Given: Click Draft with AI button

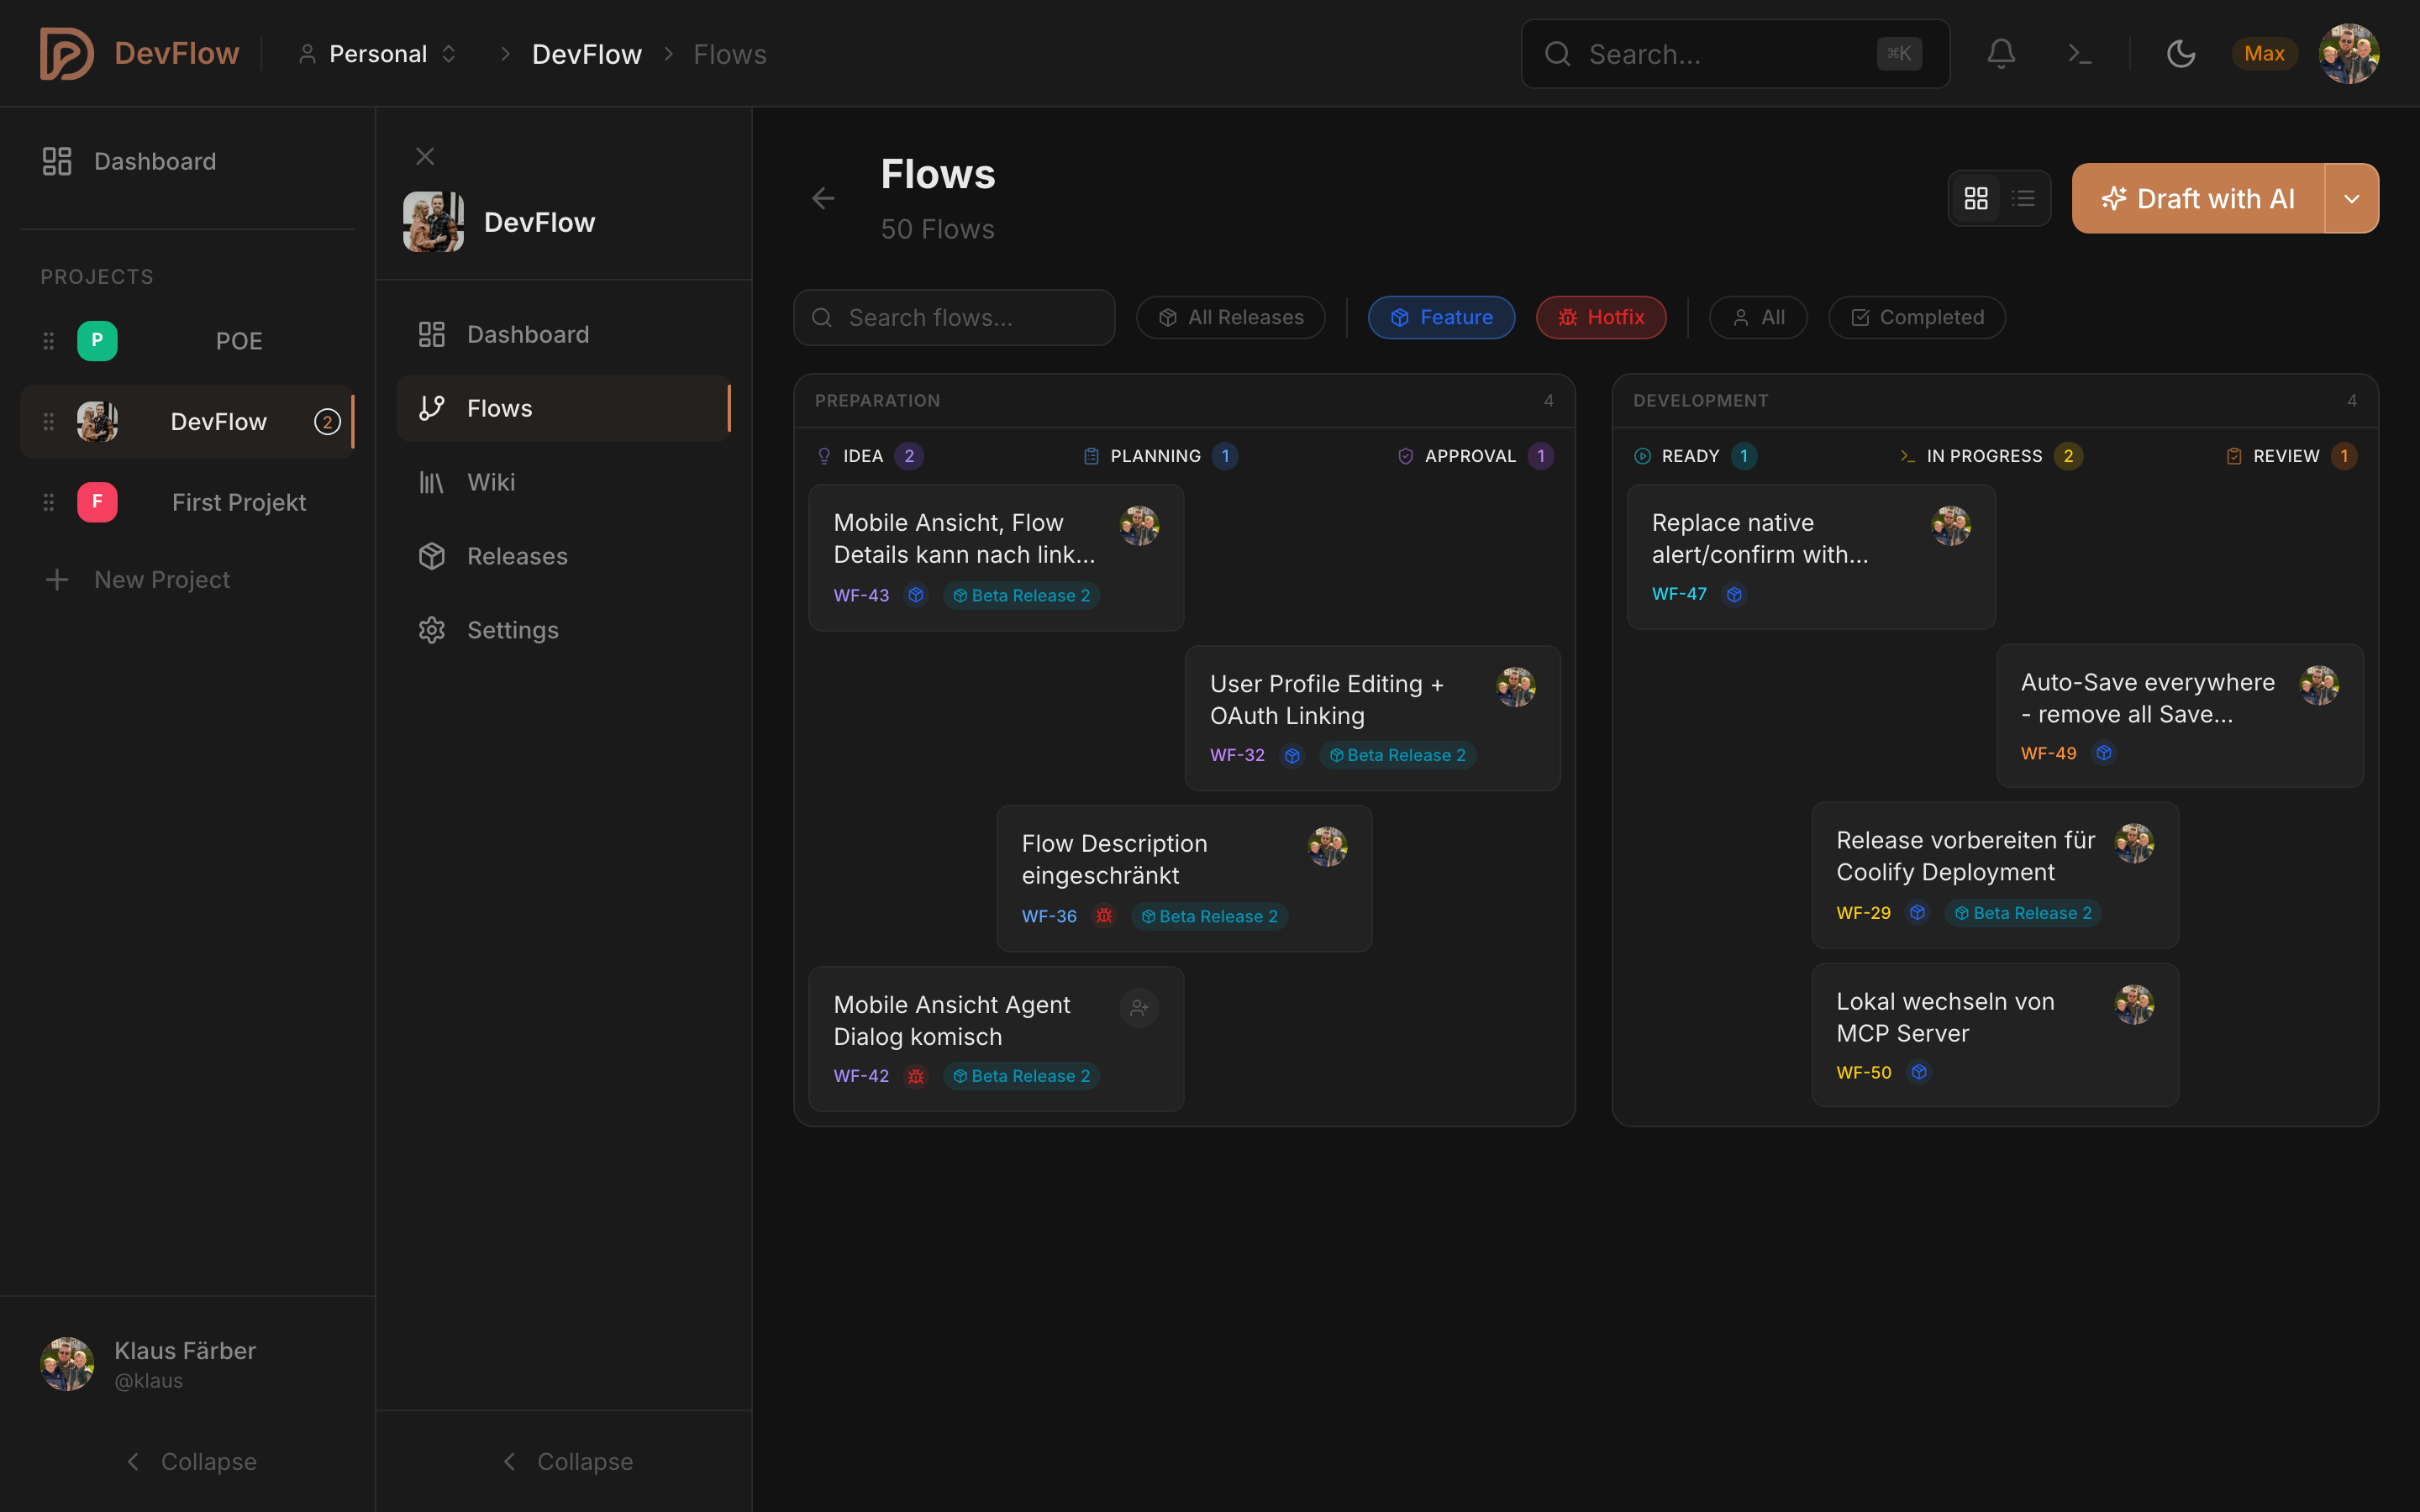Looking at the screenshot, I should pyautogui.click(x=2198, y=199).
